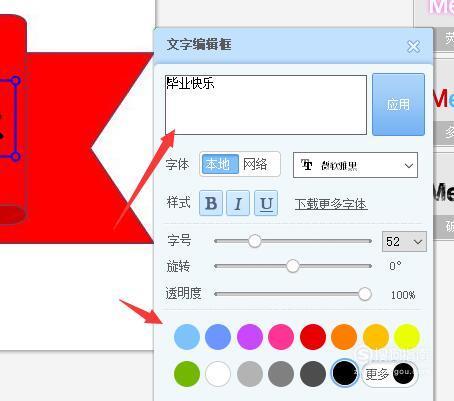Open the 下载更多字体 link
The image size is (454, 401).
[331, 204]
